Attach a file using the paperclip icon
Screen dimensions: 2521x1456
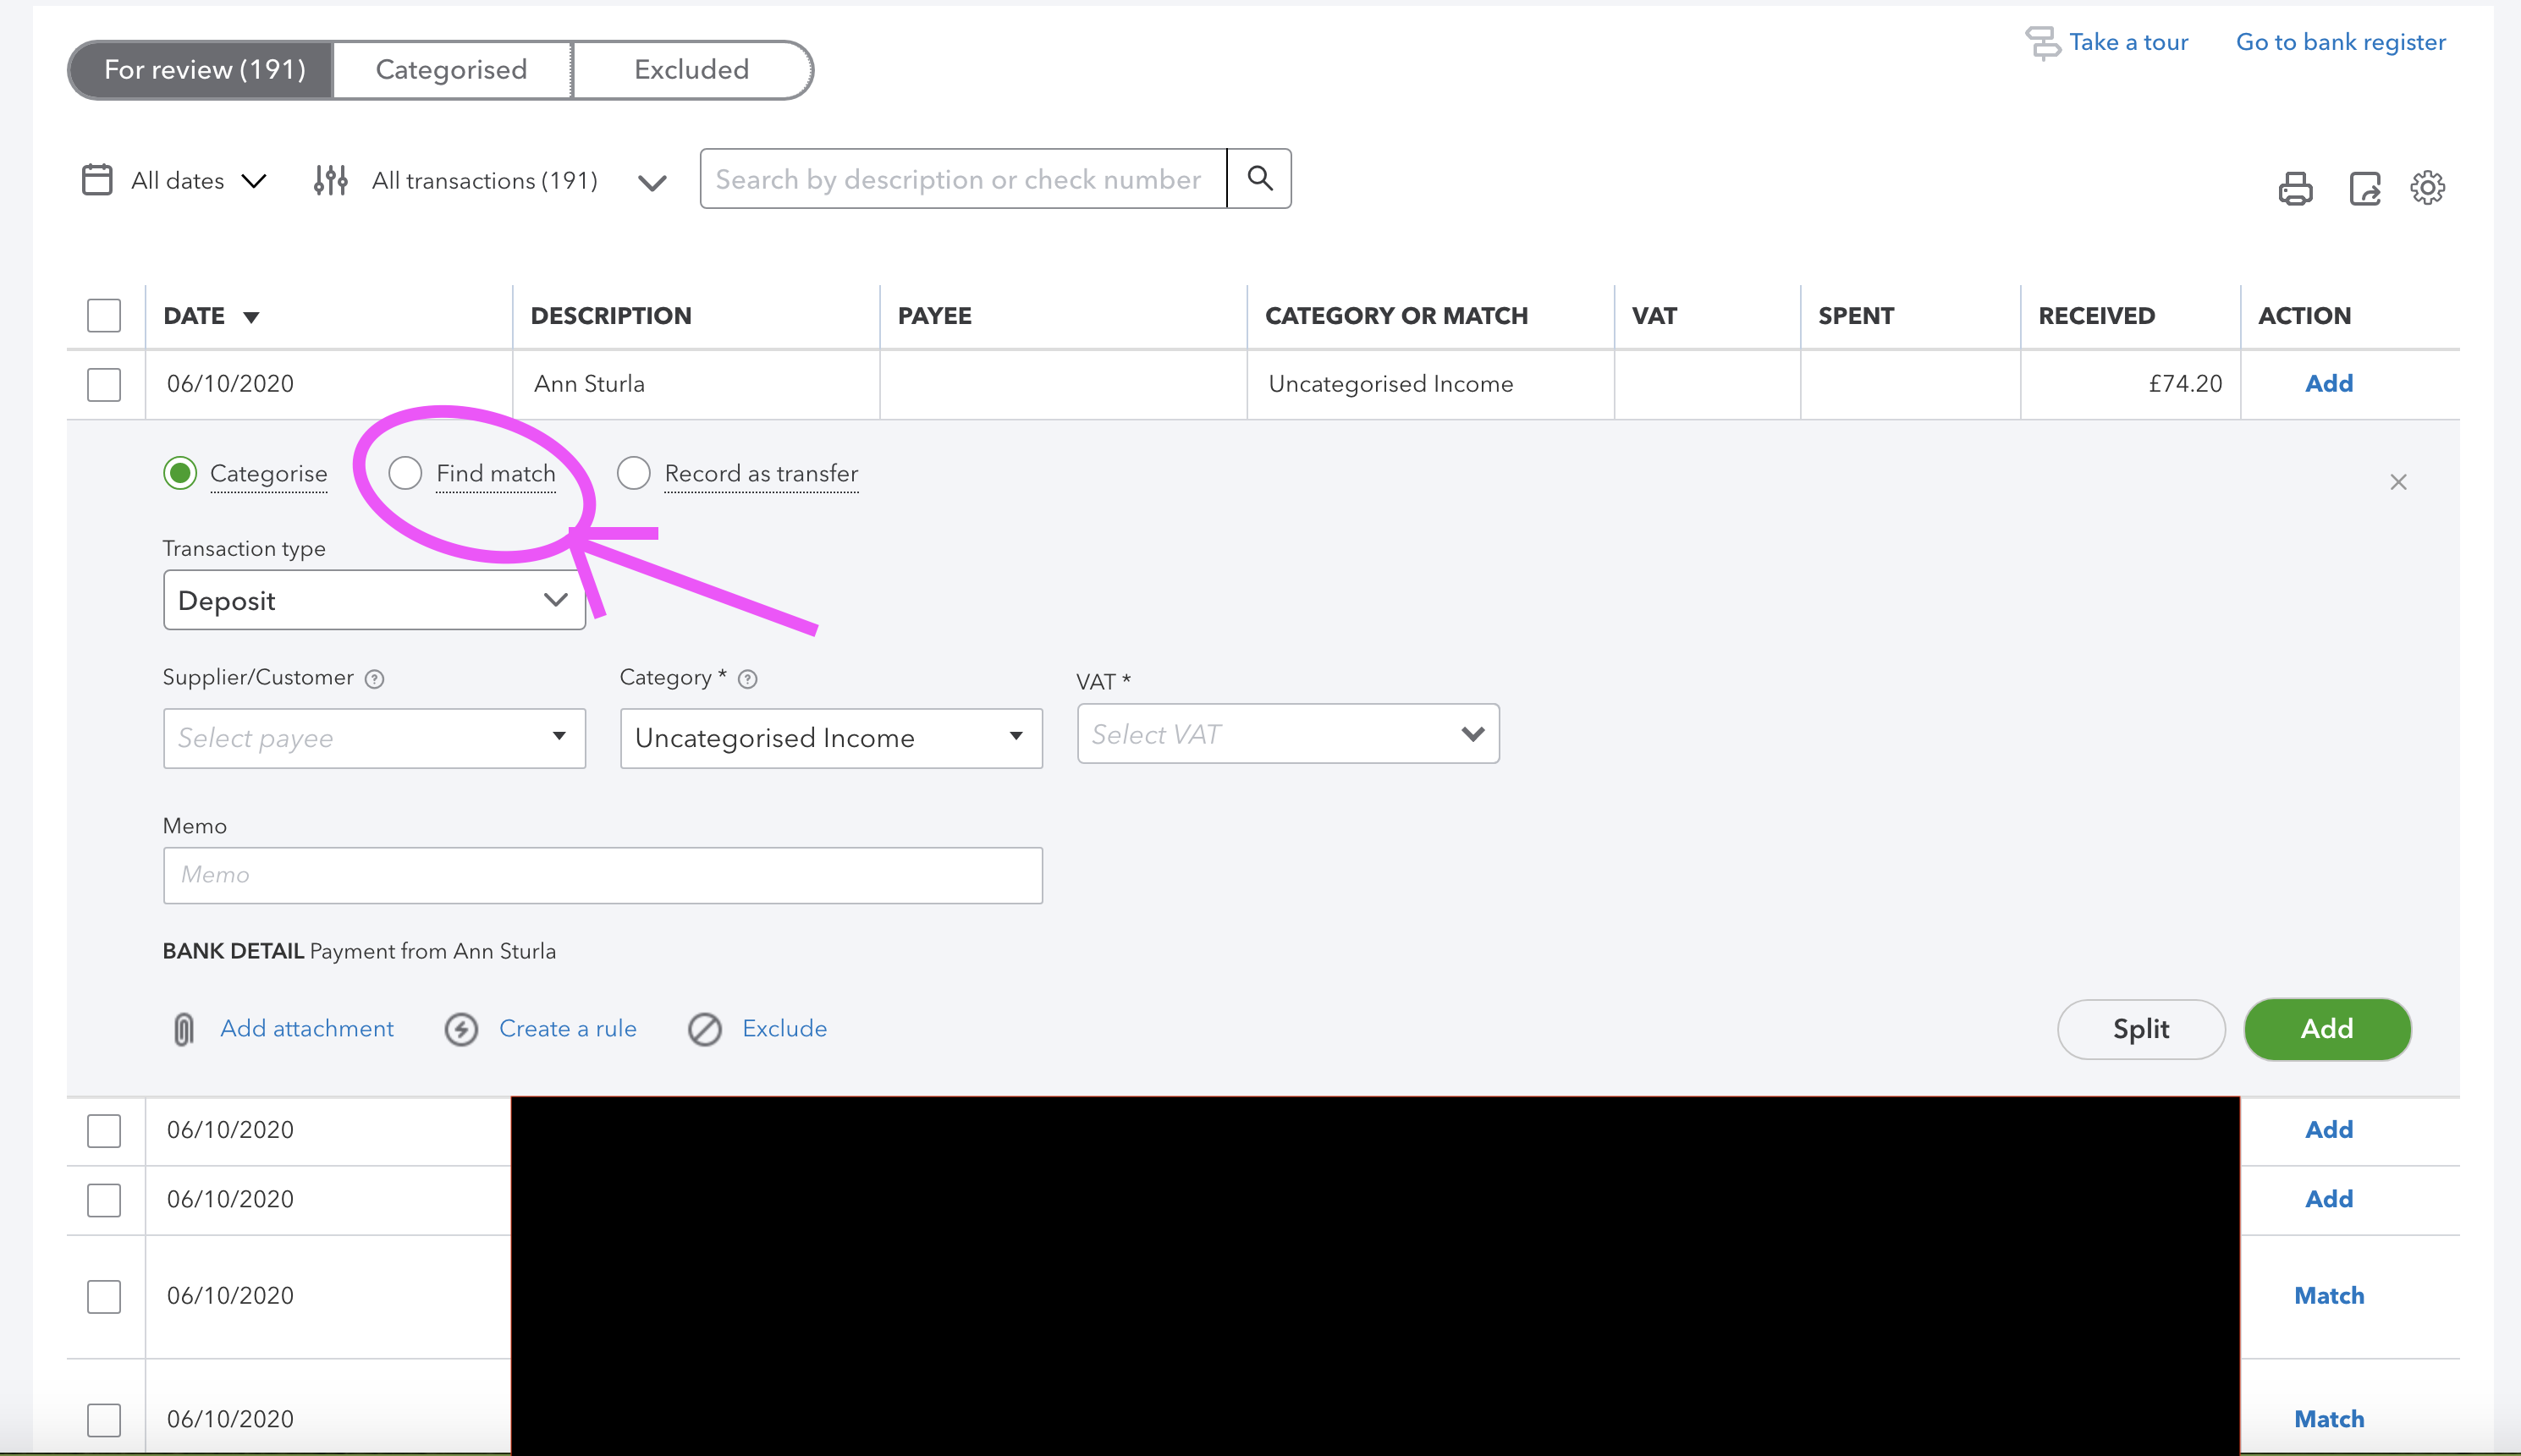point(183,1028)
